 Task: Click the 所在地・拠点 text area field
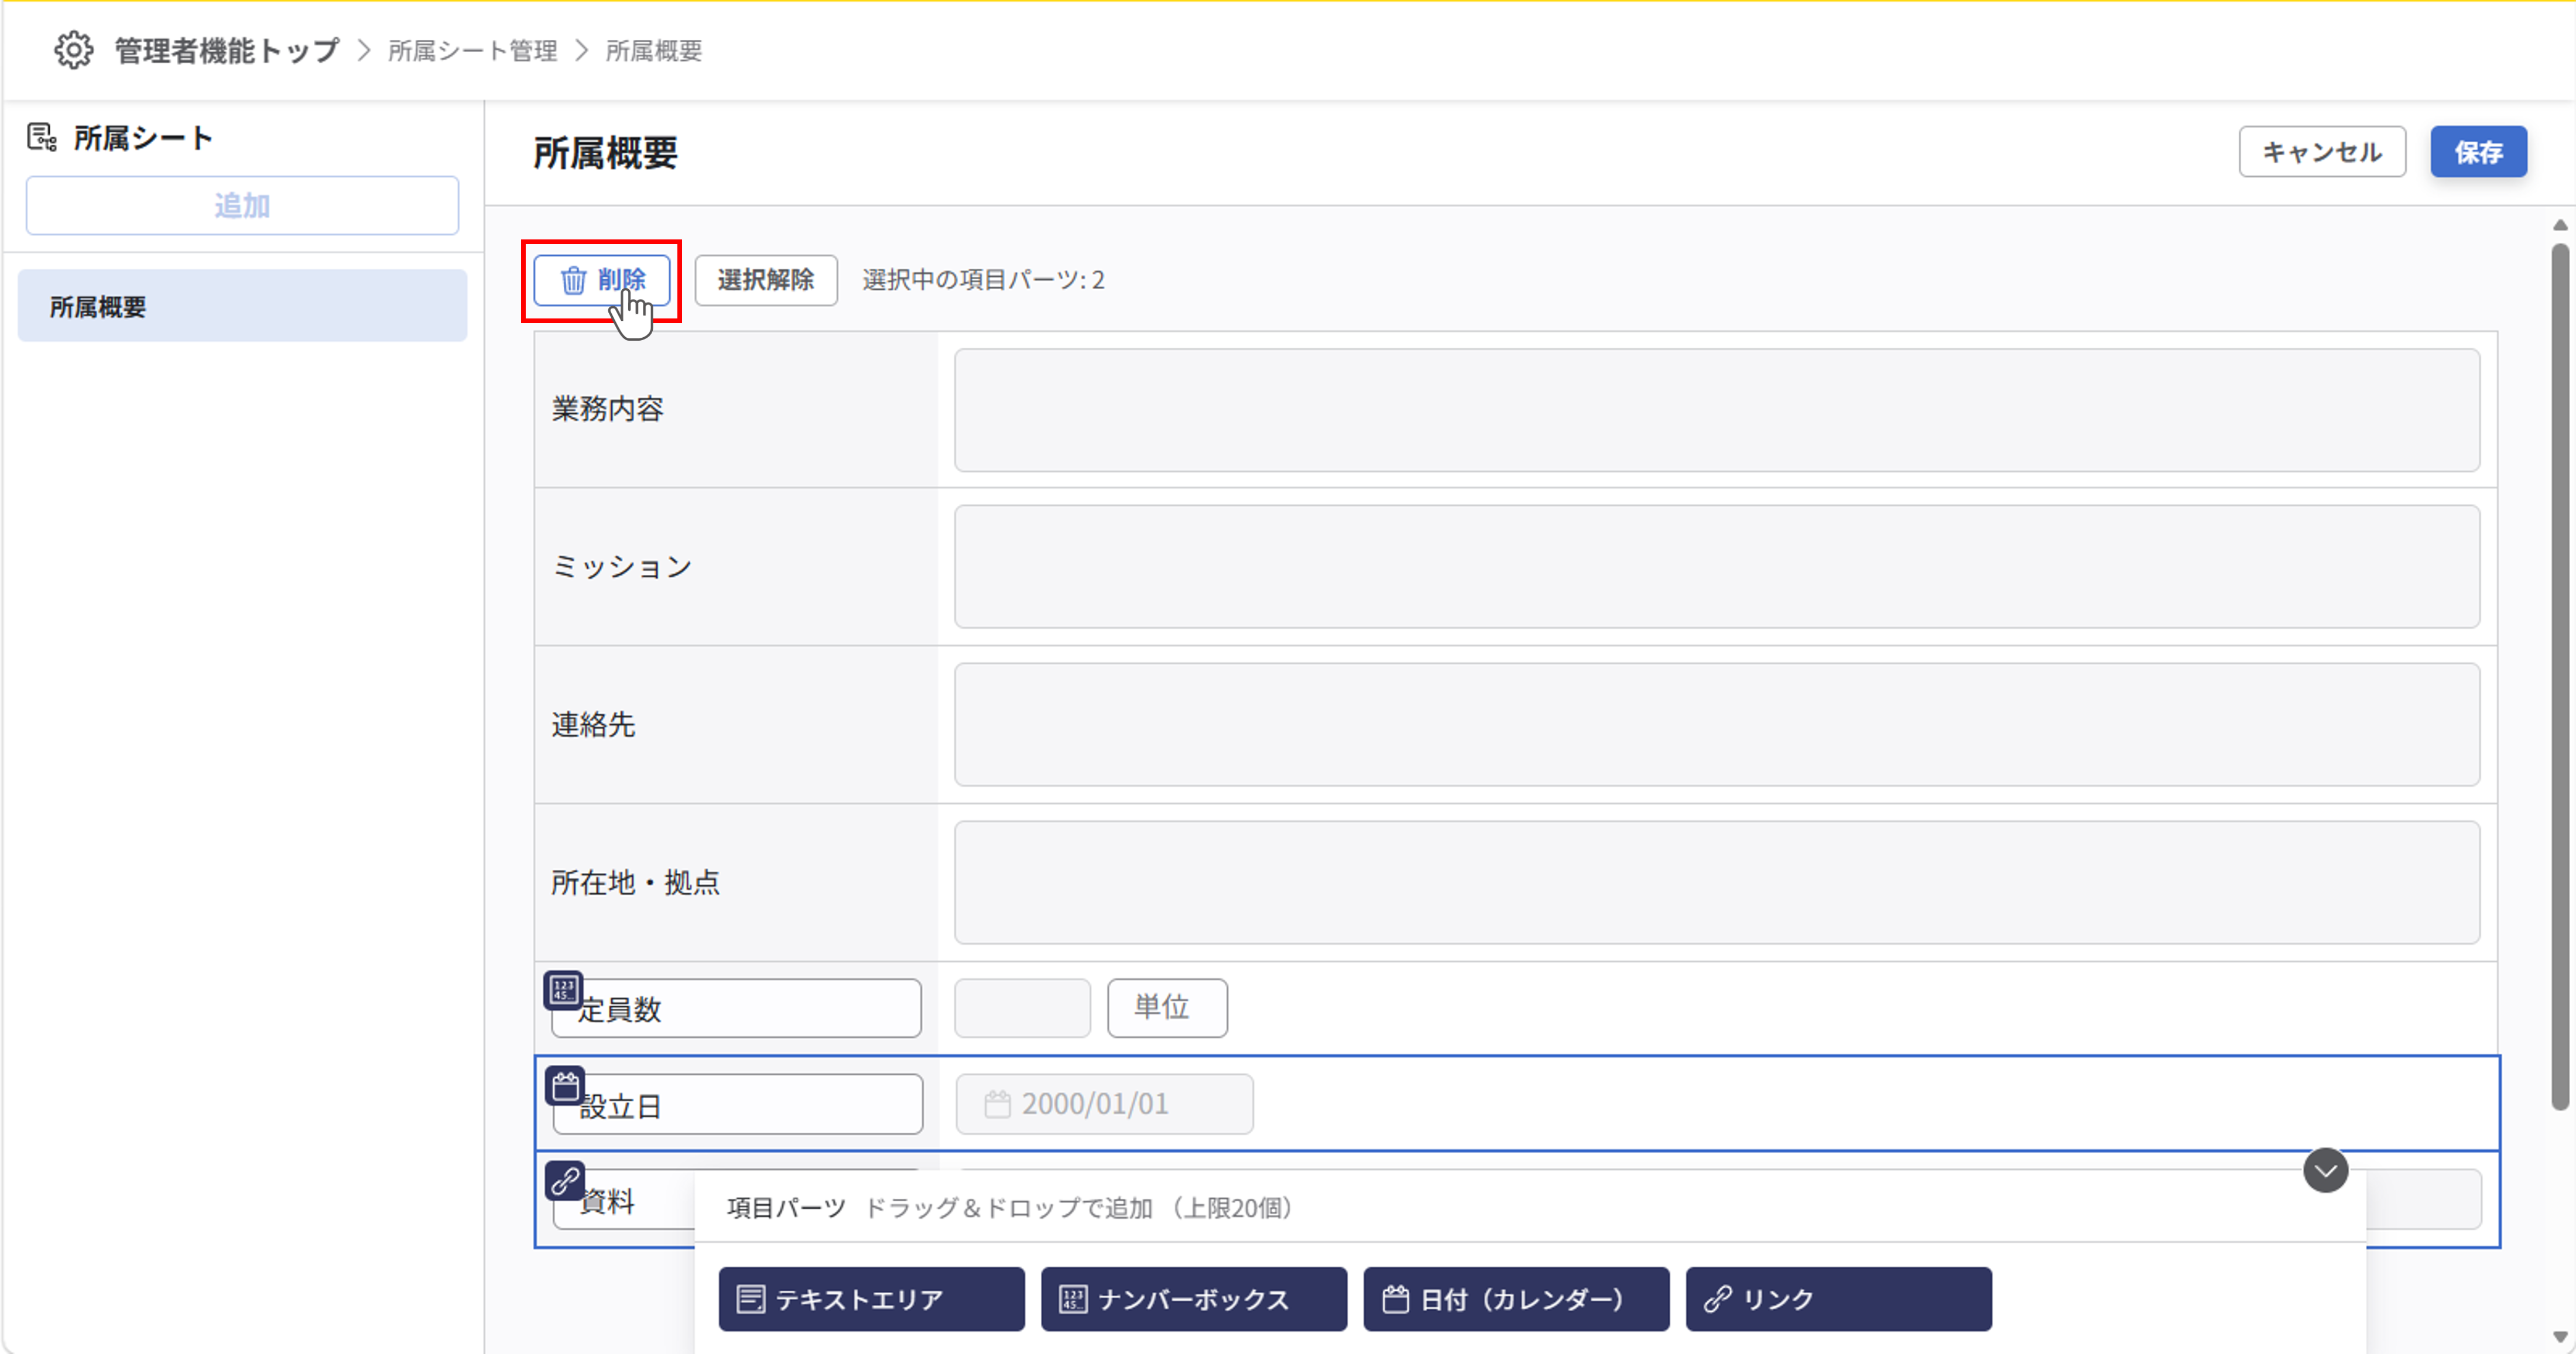point(1717,883)
